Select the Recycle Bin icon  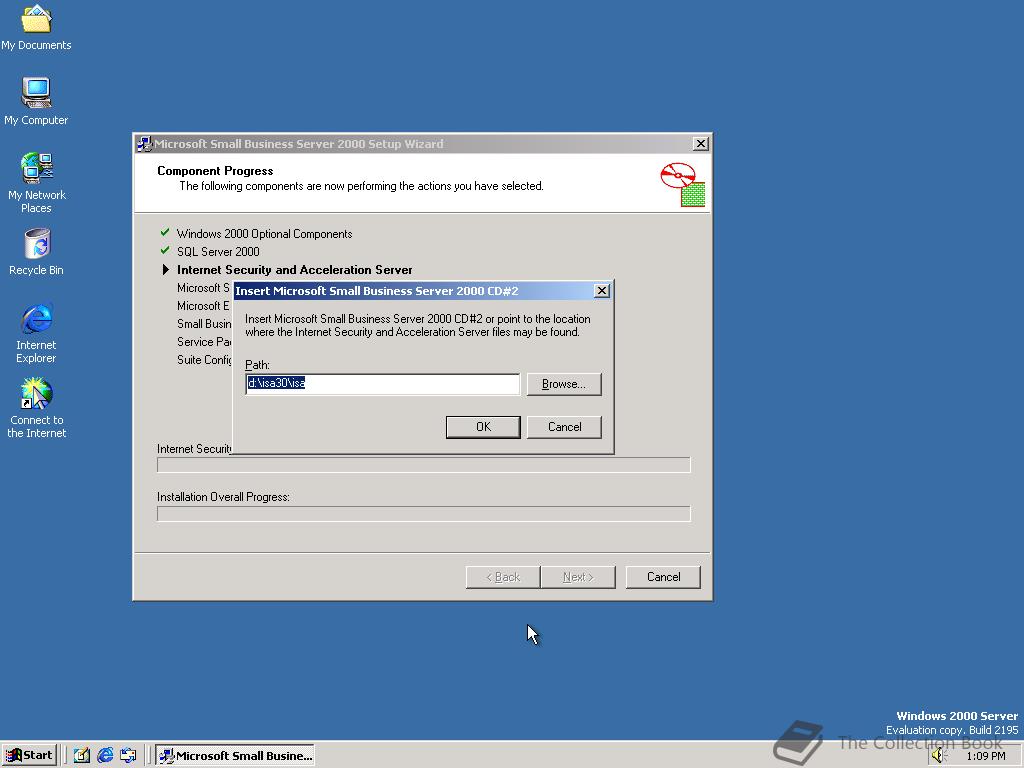point(36,252)
